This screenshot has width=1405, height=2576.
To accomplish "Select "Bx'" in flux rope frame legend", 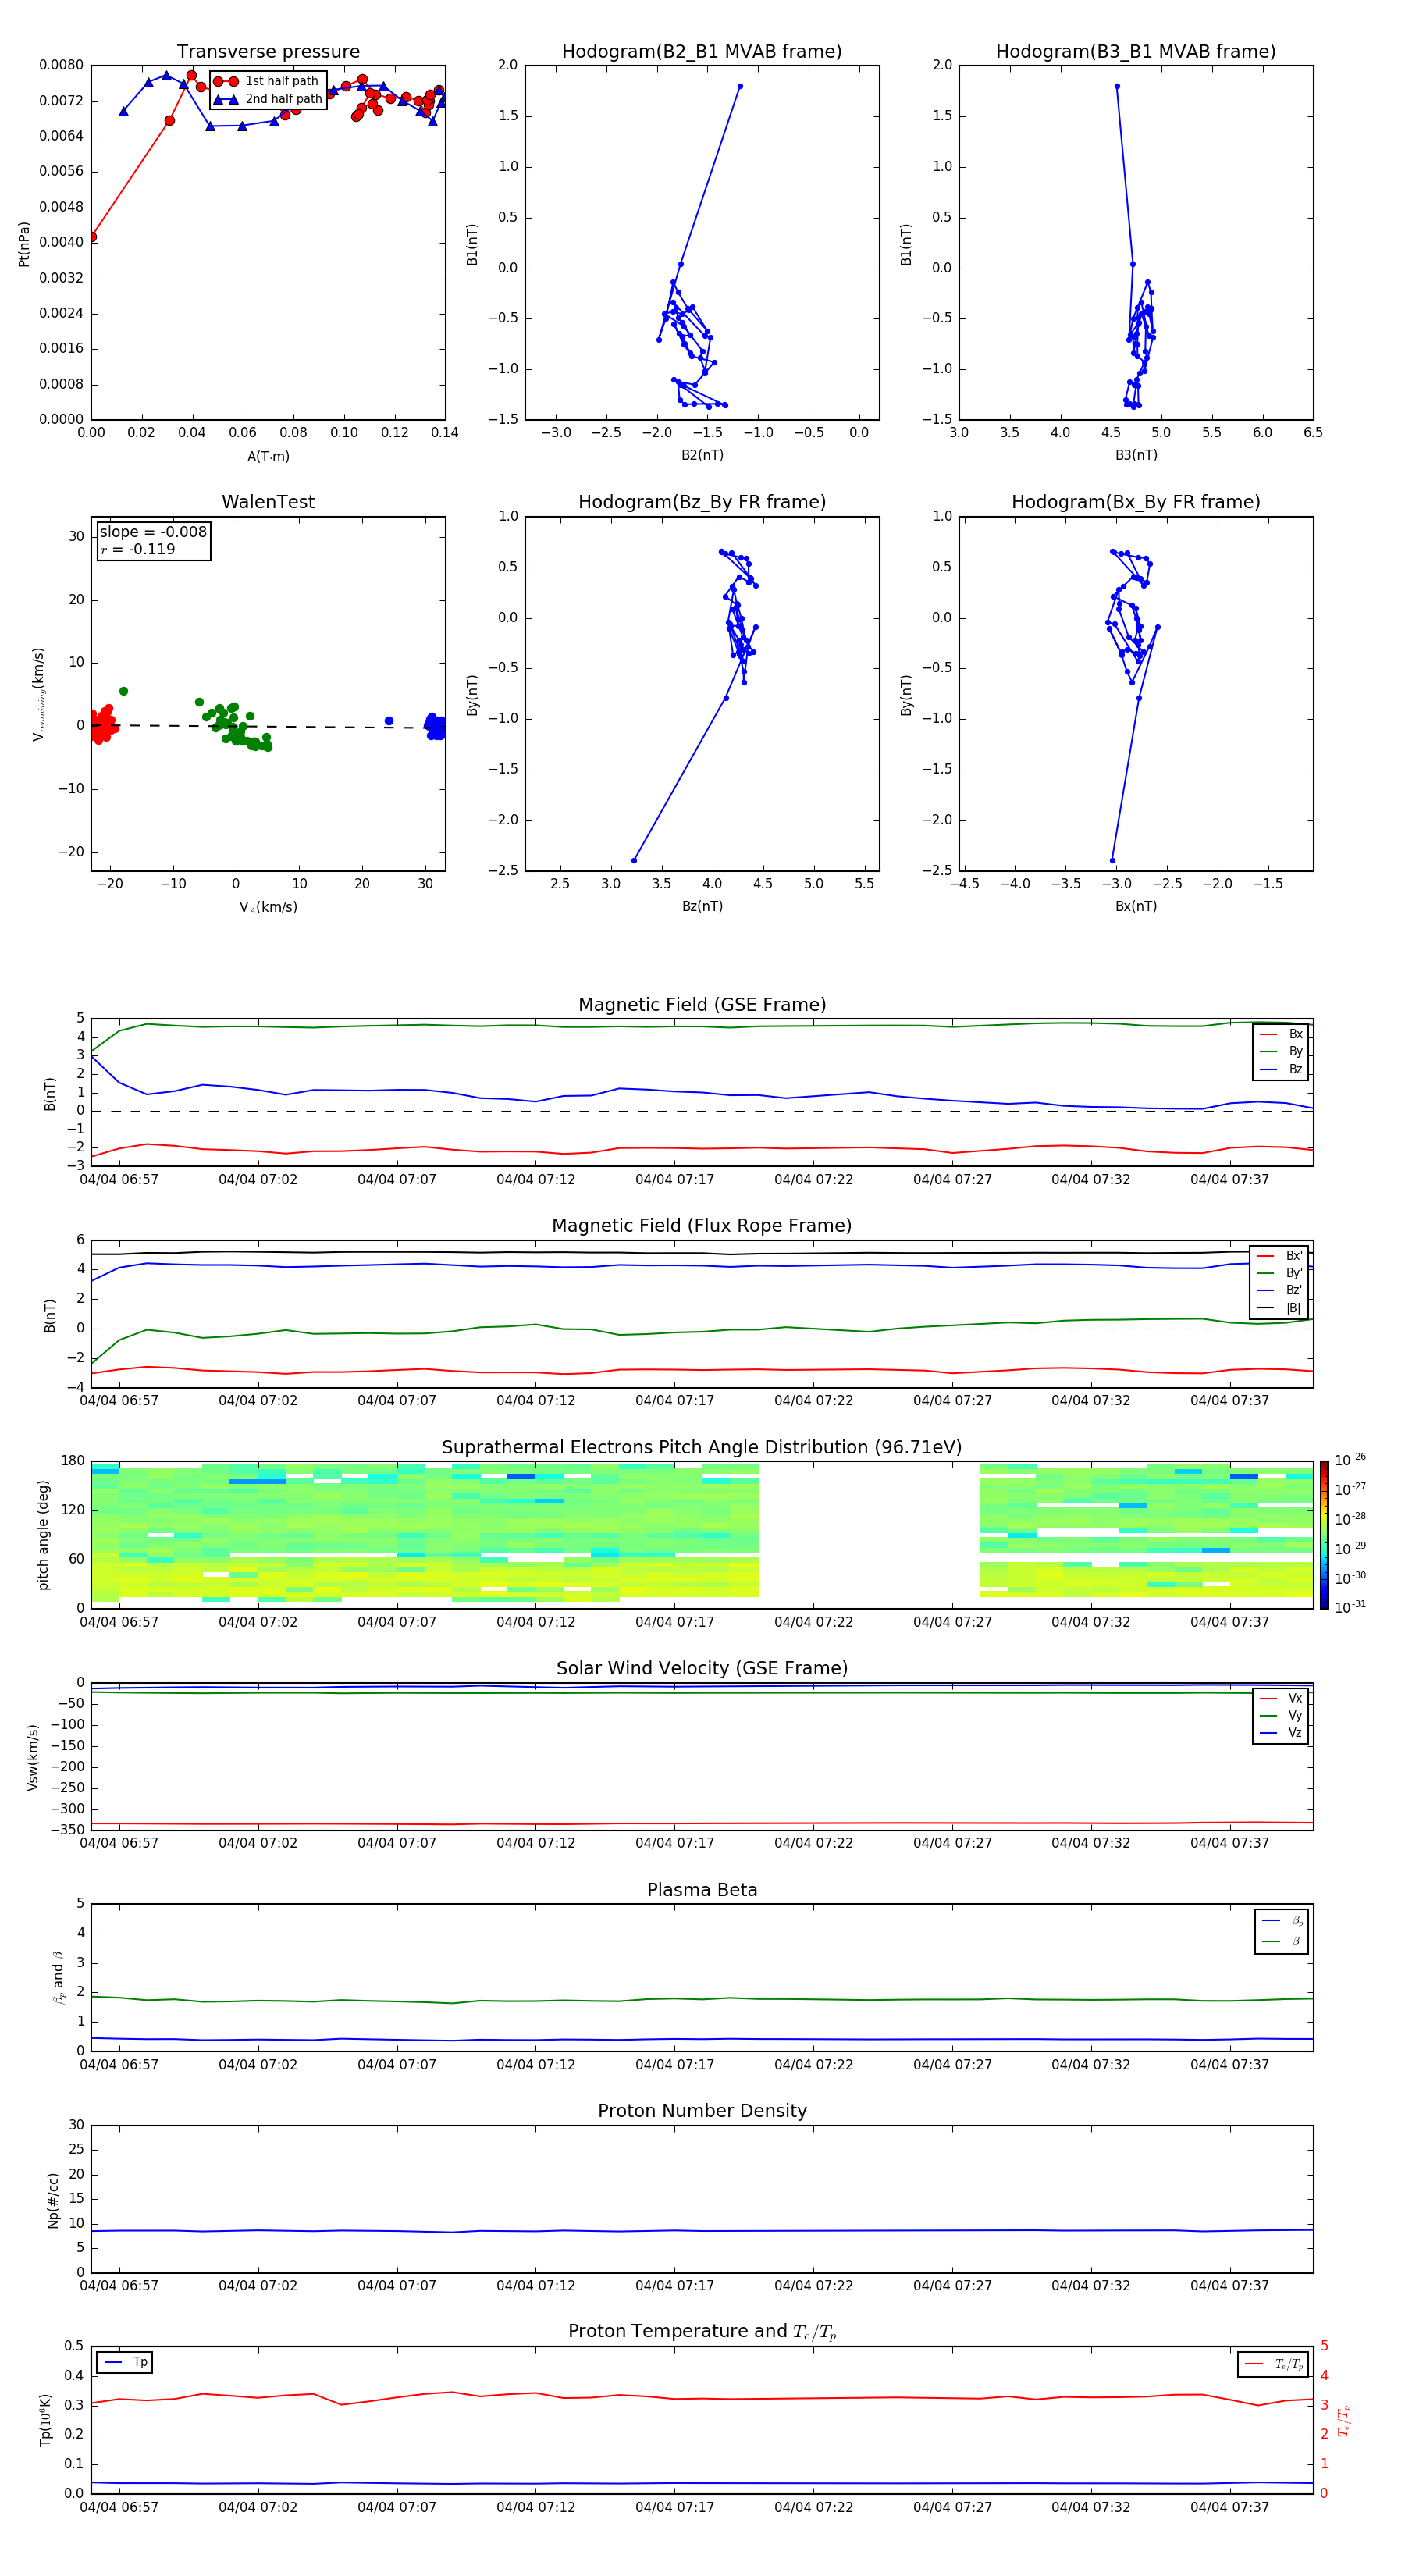I will pyautogui.click(x=1279, y=1256).
